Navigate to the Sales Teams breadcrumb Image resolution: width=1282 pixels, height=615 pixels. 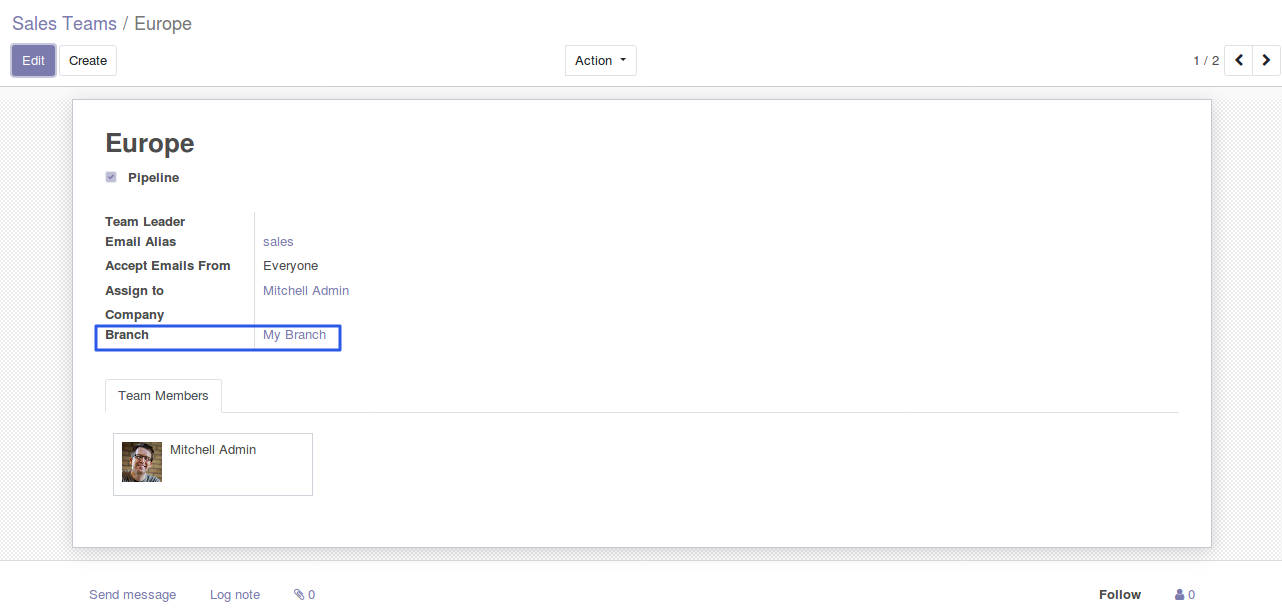point(64,23)
